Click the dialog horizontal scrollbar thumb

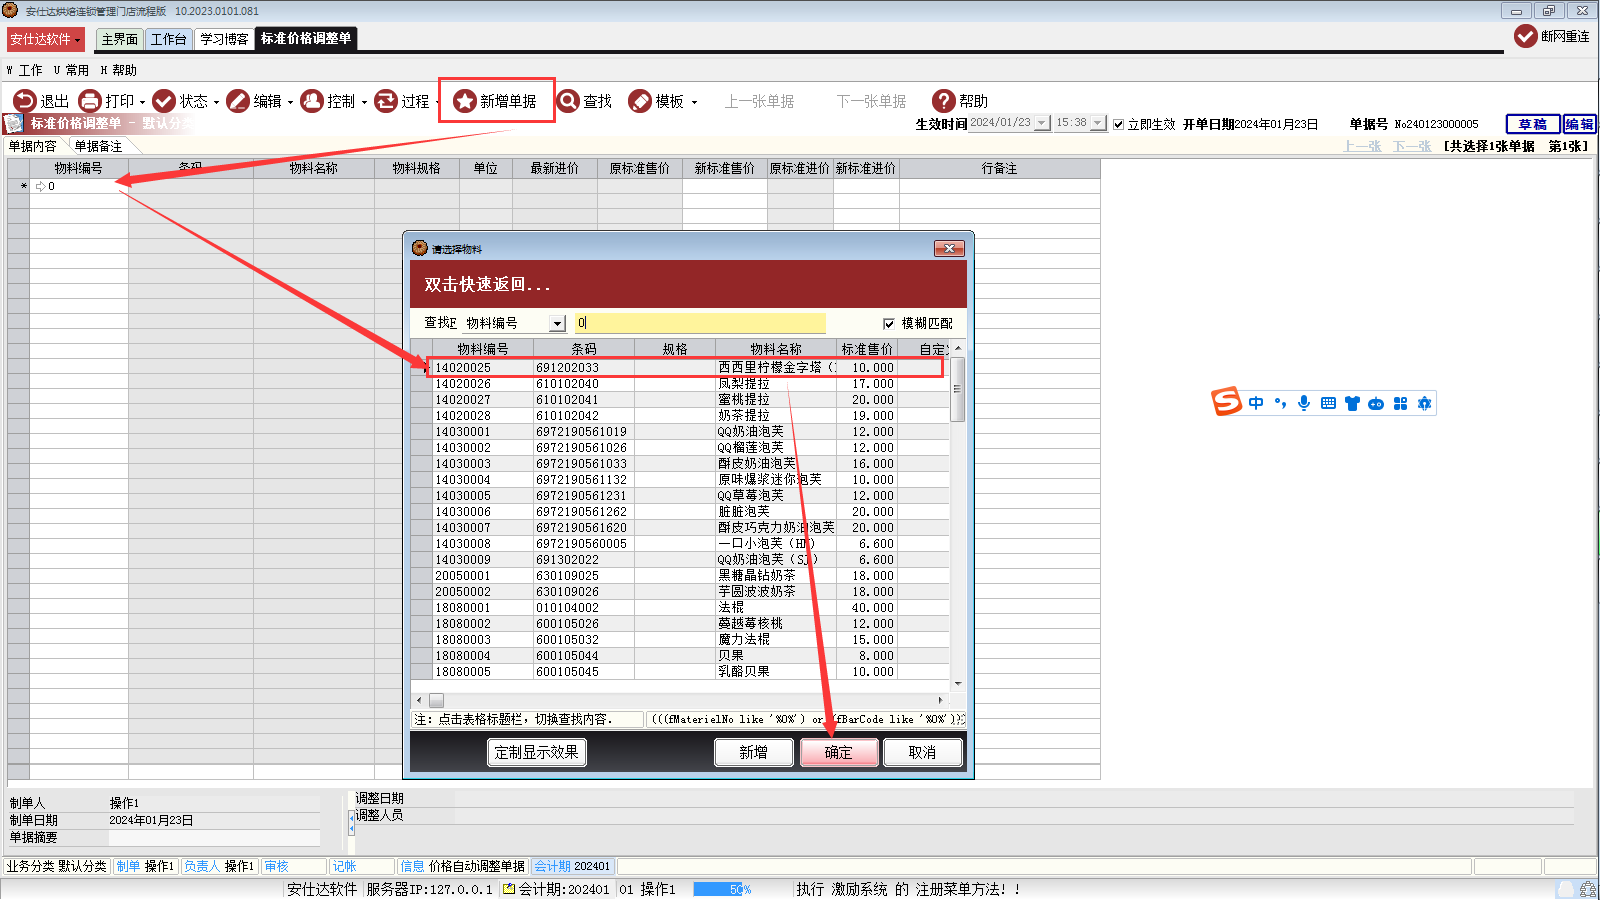coord(436,700)
